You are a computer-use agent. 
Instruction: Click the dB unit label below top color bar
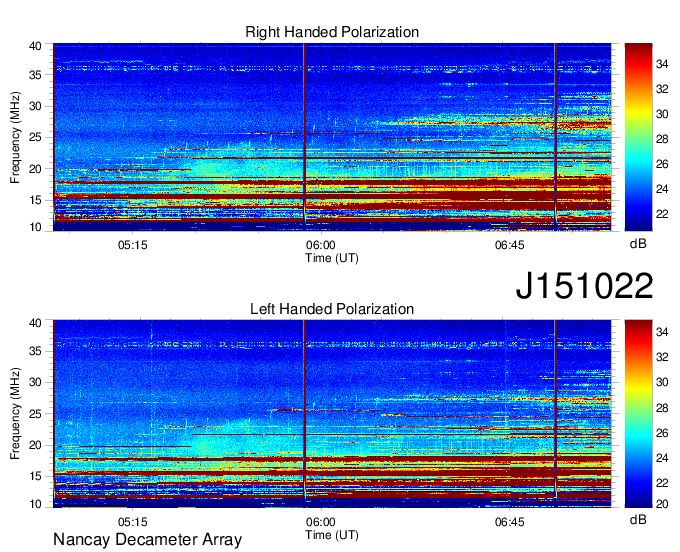point(638,244)
